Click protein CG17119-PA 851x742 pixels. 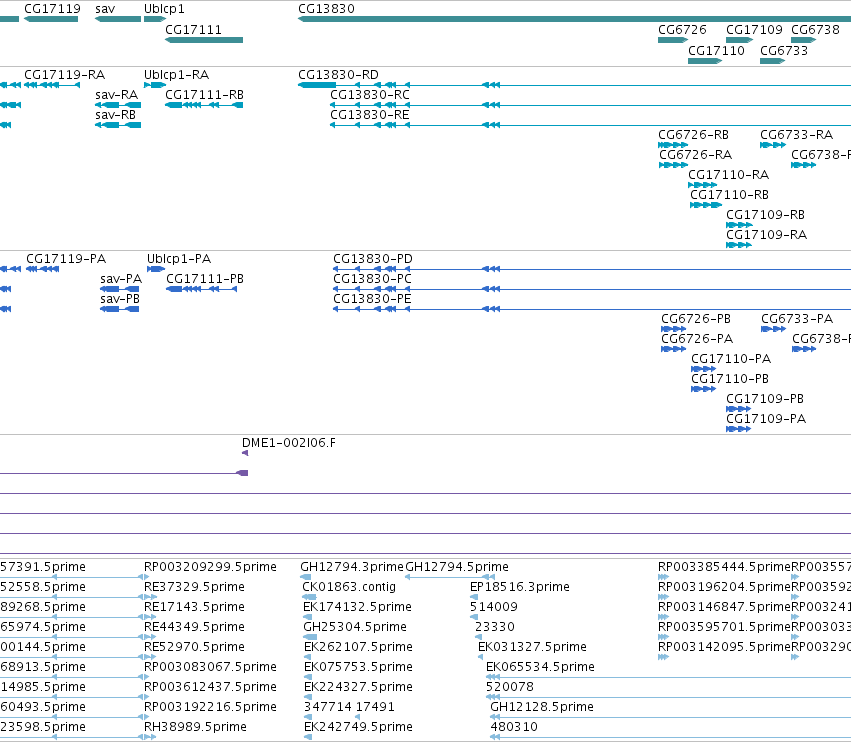[66, 258]
